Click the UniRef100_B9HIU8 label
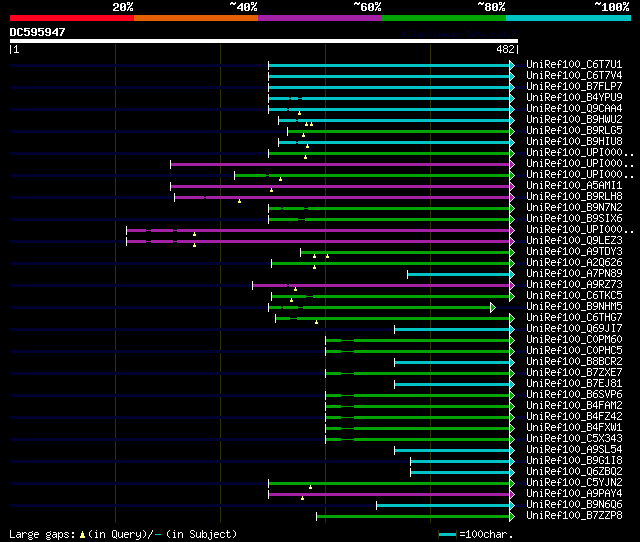The height and width of the screenshot is (542, 640). click(574, 142)
